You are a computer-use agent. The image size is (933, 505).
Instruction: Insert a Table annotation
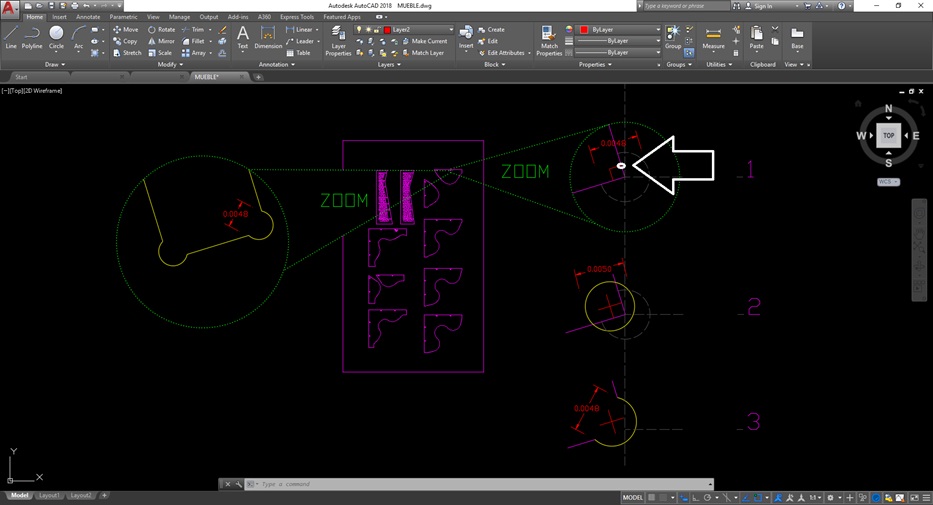tap(298, 53)
